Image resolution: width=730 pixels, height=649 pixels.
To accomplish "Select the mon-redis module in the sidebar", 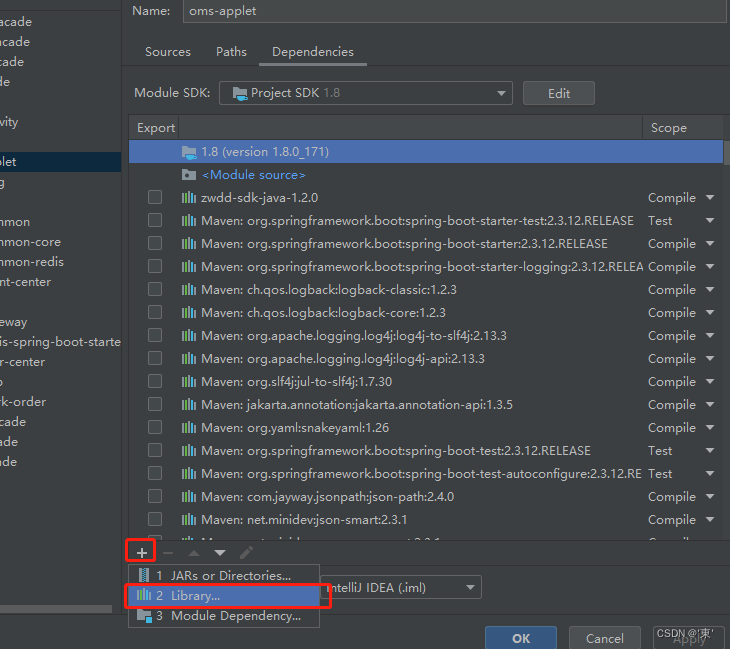I will pos(61,262).
